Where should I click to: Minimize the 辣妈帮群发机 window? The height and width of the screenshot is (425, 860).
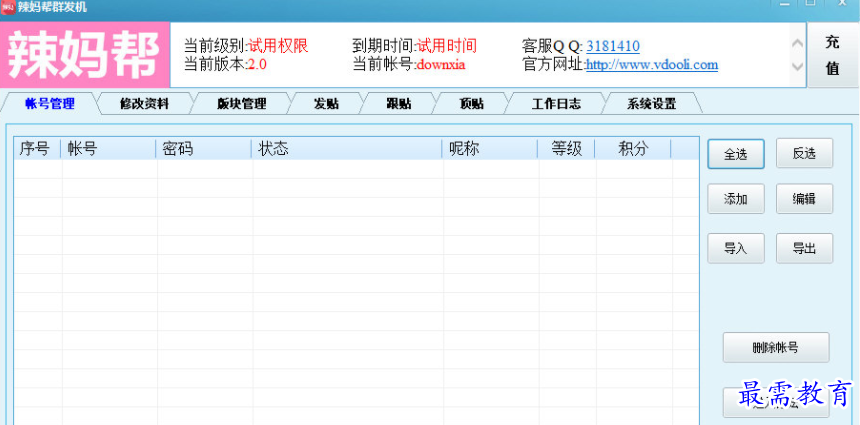784,4
